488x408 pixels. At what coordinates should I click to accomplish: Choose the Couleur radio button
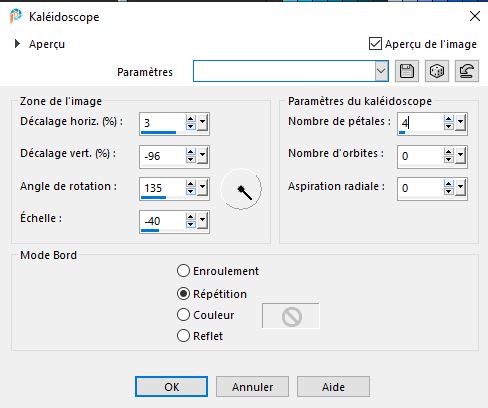tap(183, 315)
